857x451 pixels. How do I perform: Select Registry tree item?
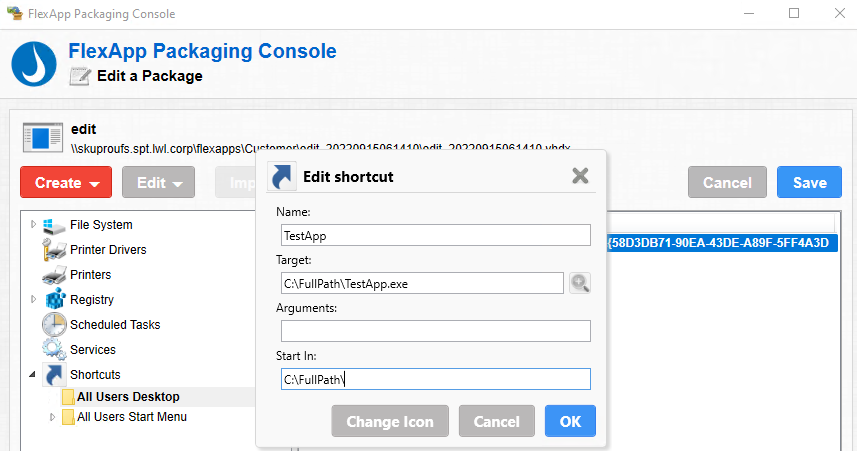coord(92,300)
